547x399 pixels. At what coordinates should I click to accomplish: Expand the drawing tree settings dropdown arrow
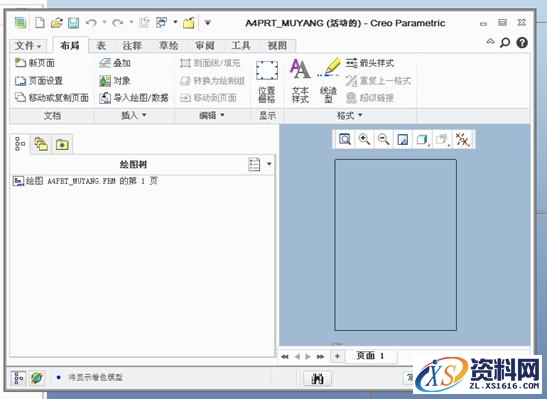pyautogui.click(x=269, y=164)
